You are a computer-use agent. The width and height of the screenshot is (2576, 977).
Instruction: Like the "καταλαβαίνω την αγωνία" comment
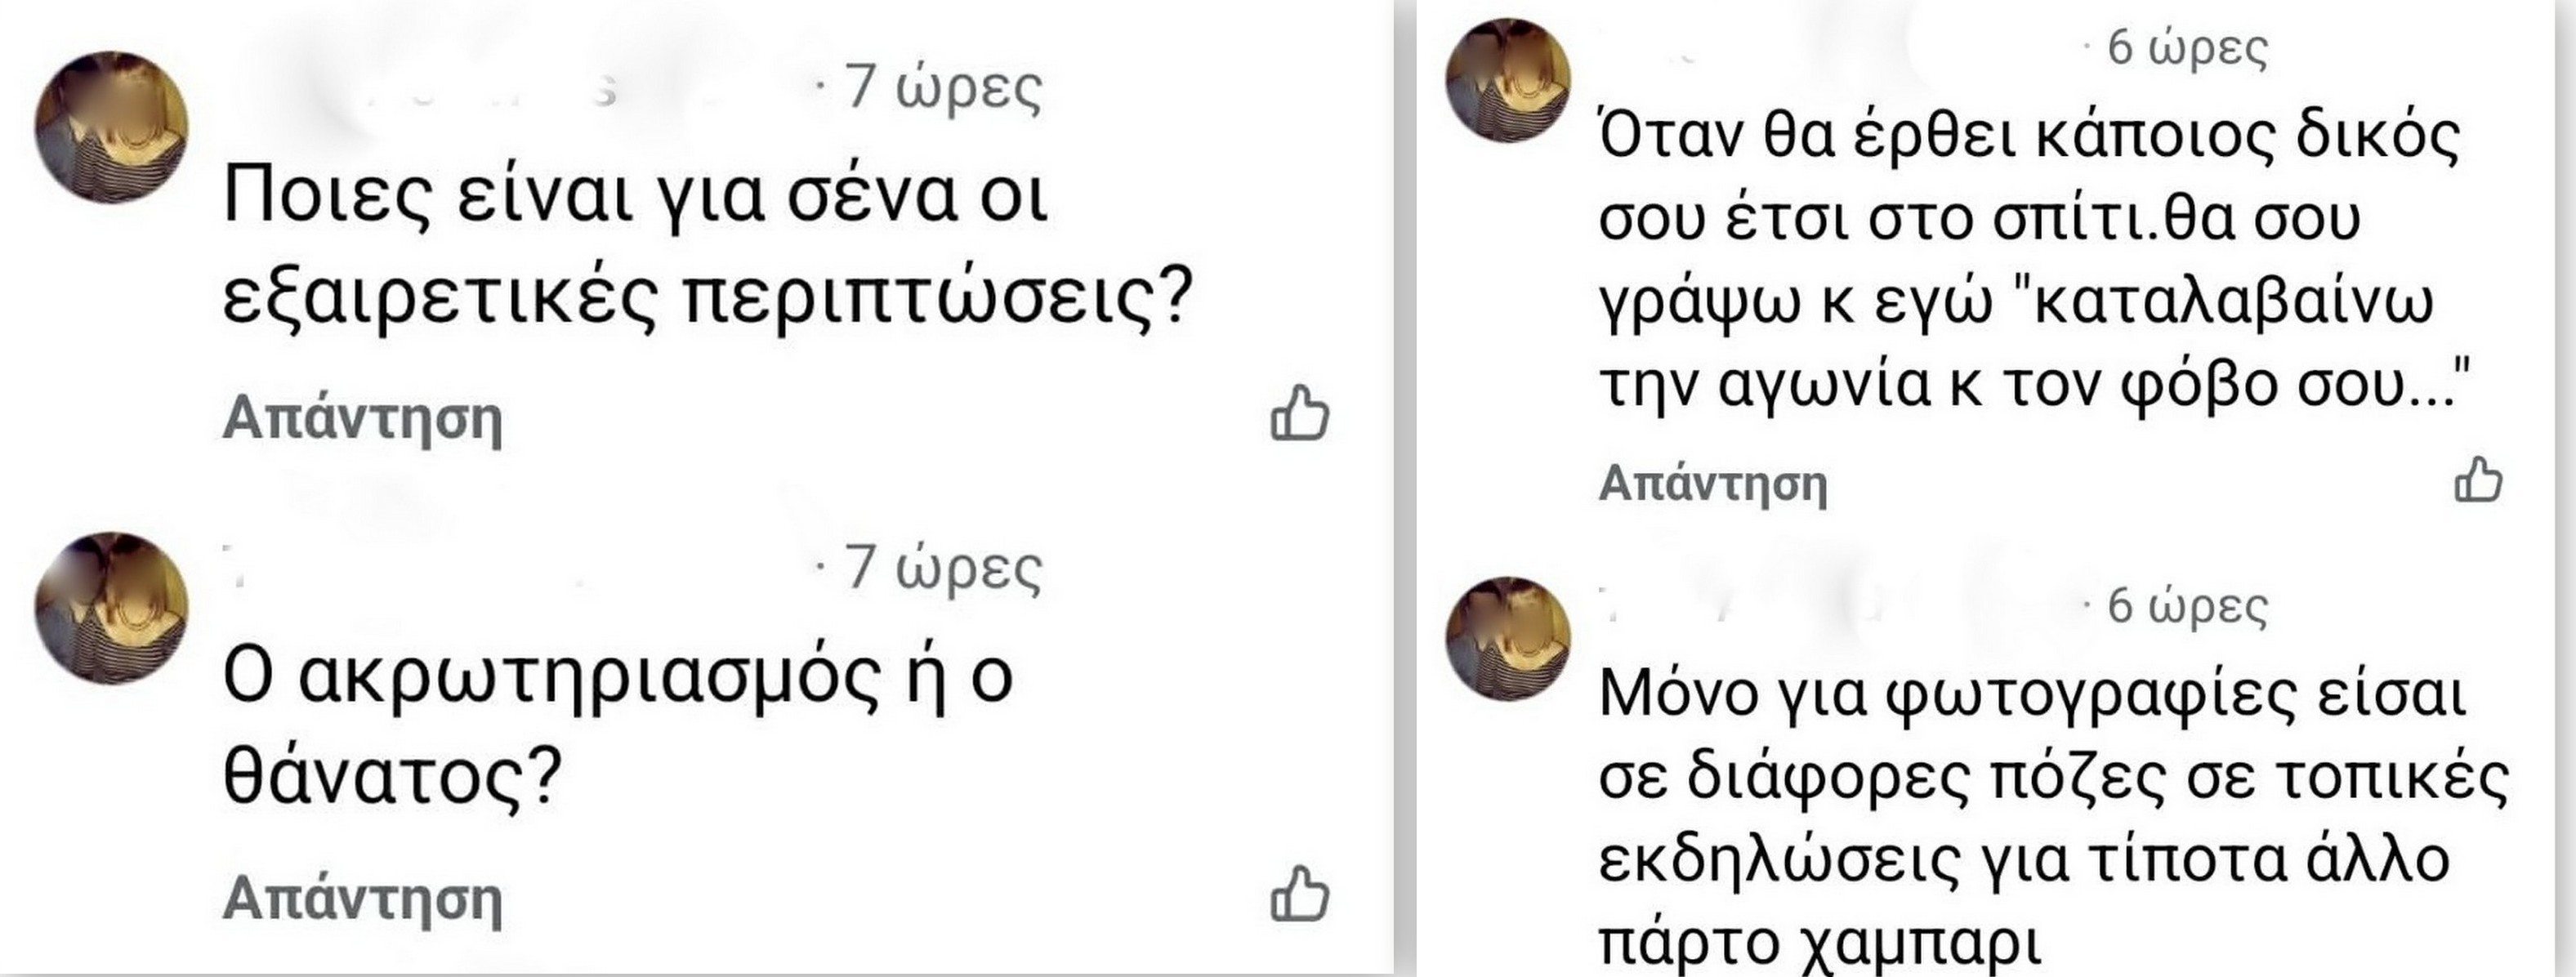click(2478, 479)
